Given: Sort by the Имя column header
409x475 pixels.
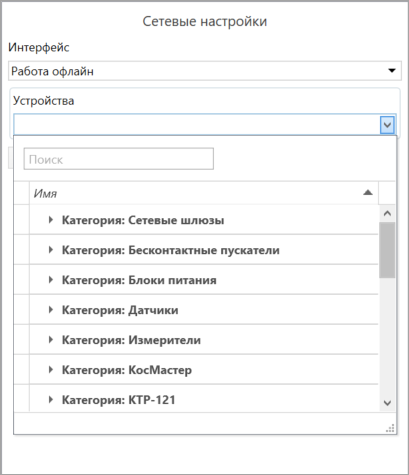Looking at the screenshot, I should coord(204,193).
